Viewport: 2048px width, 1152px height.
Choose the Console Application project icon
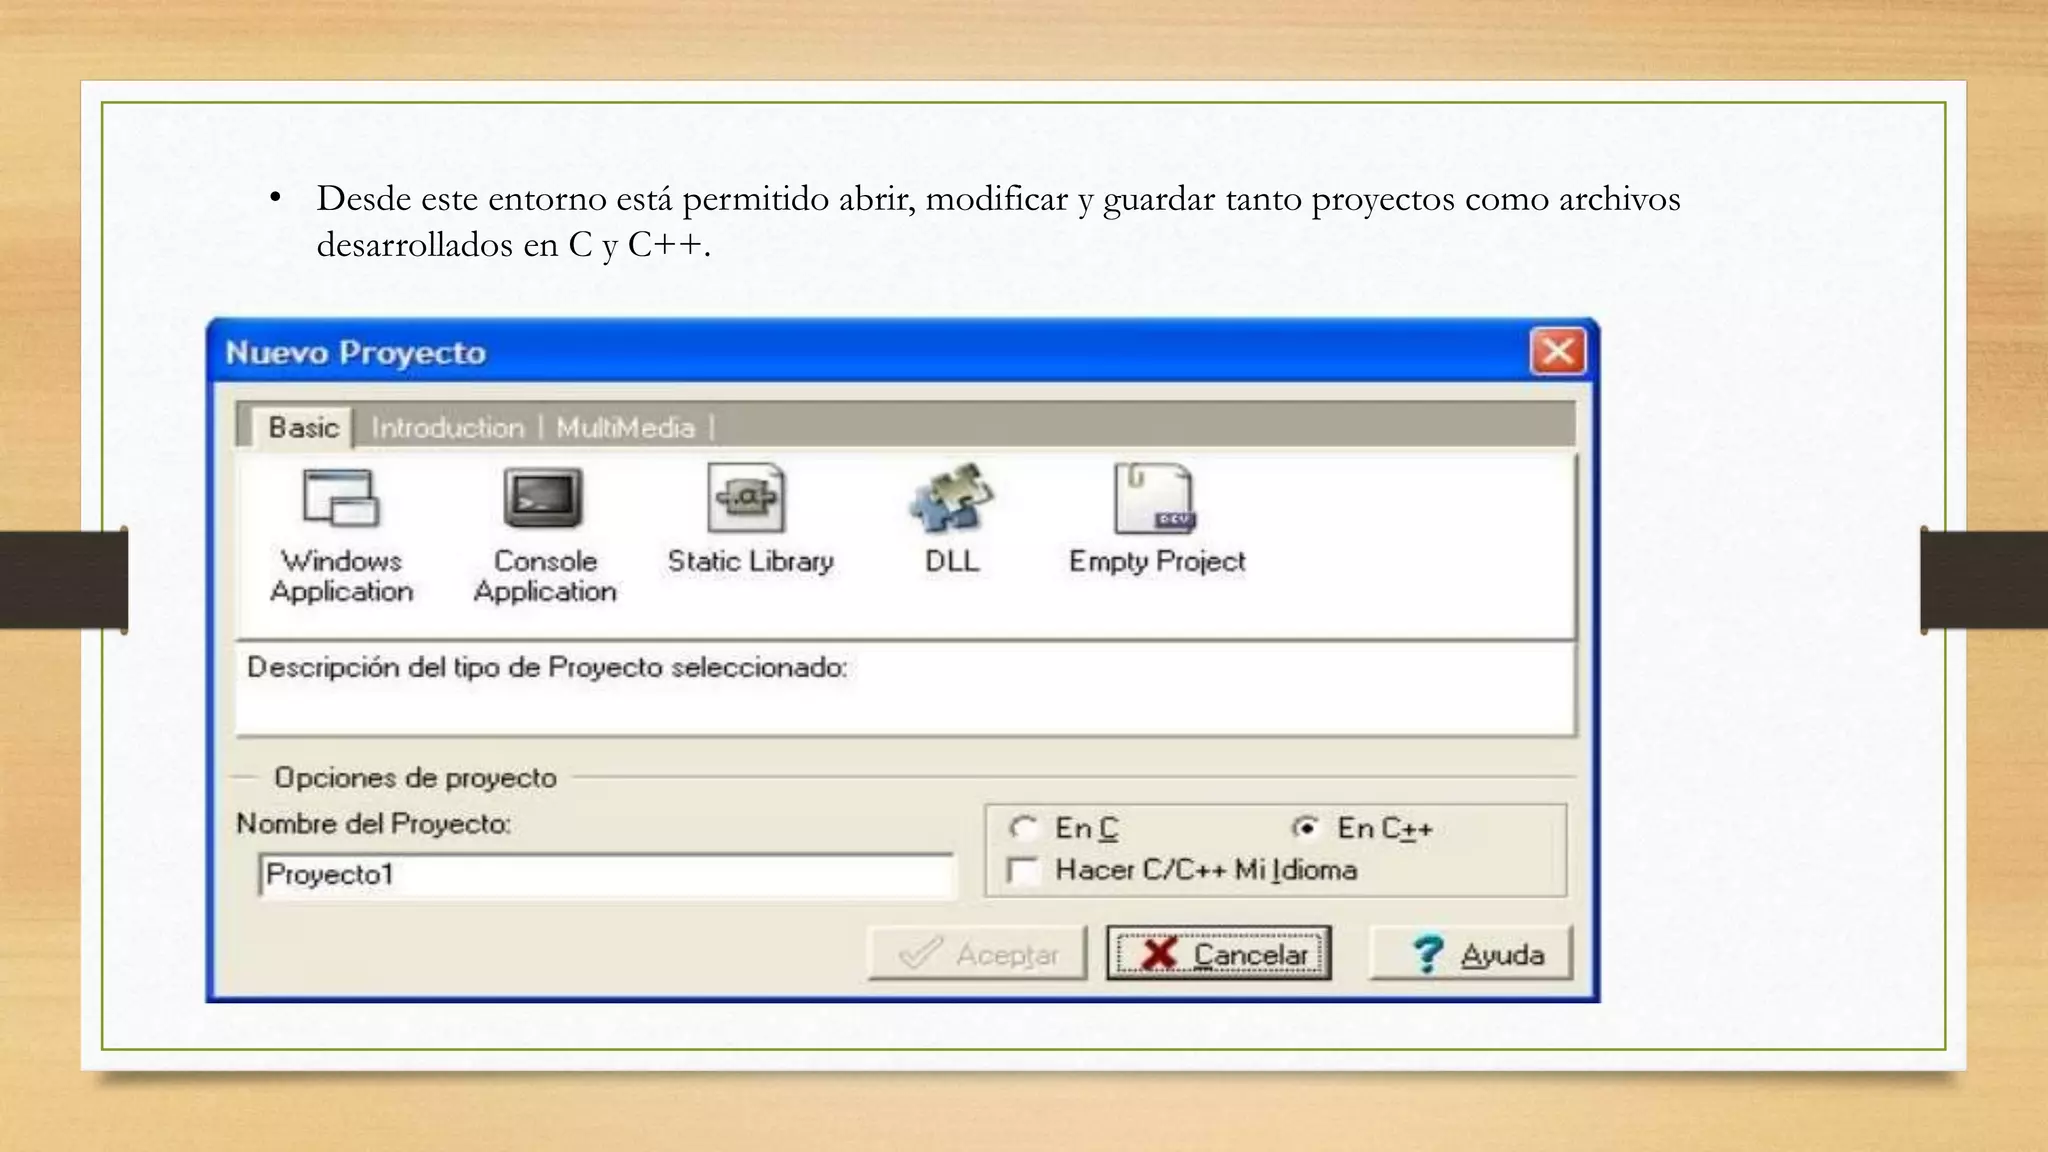point(544,498)
